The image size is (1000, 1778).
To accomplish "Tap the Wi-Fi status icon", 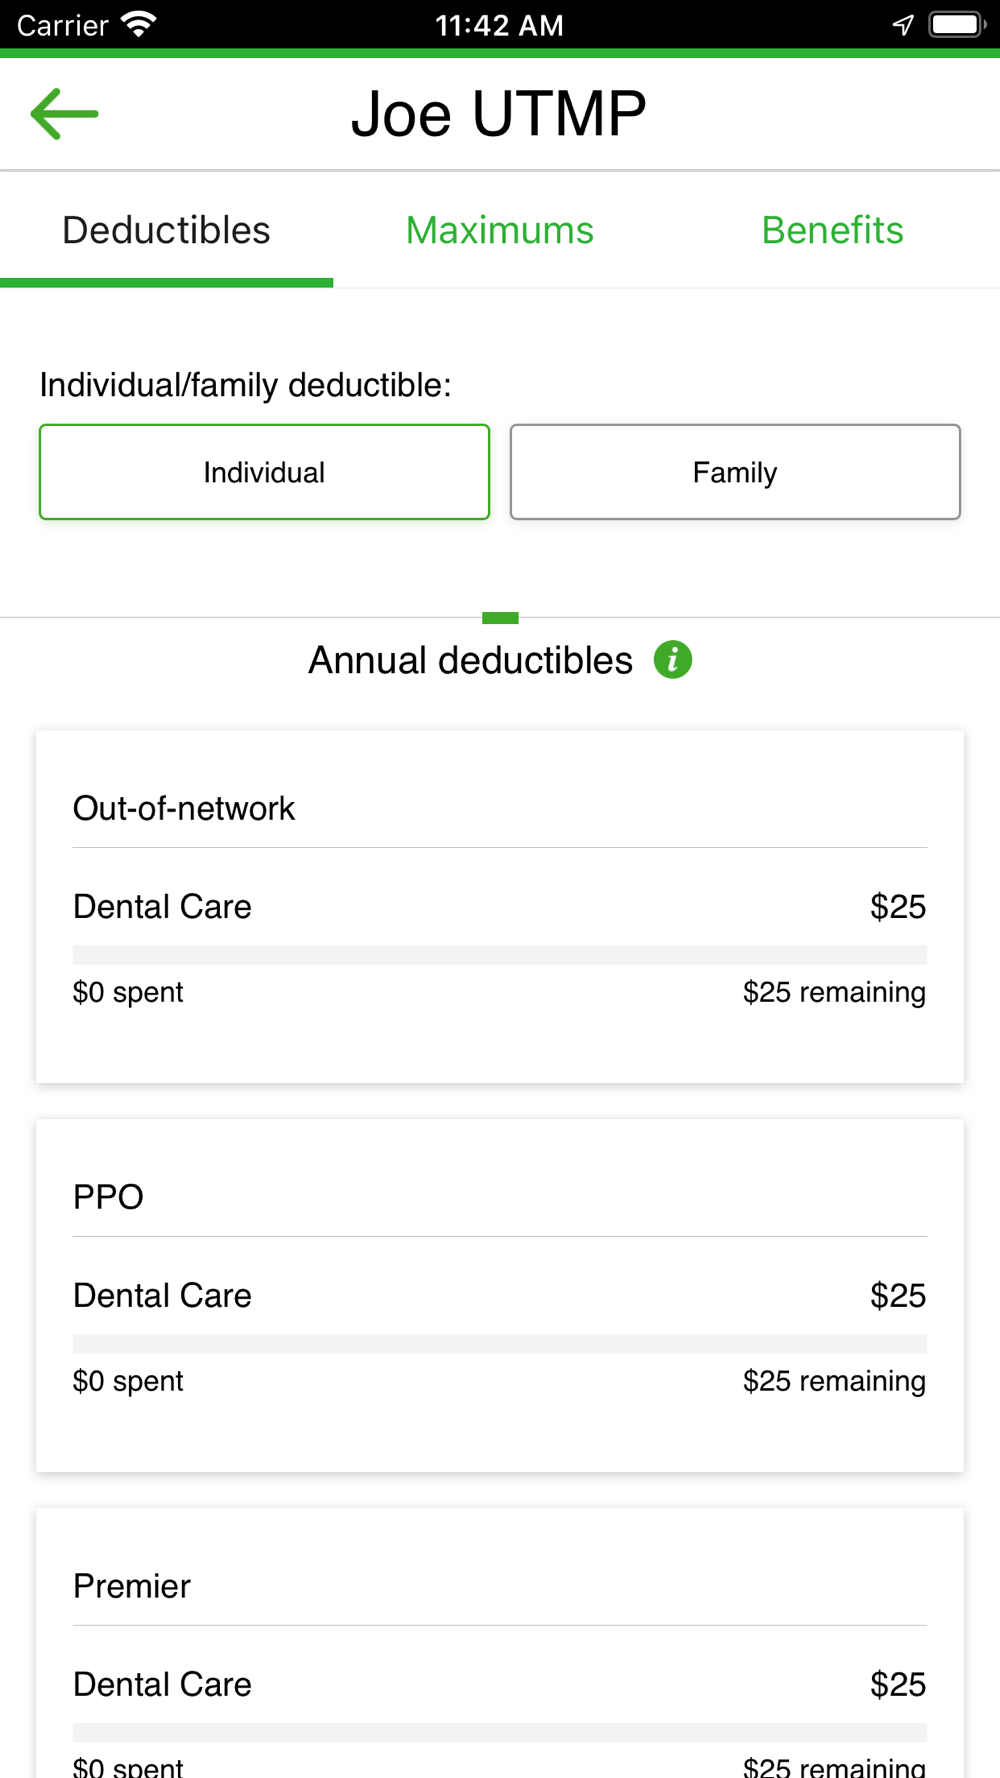I will 138,24.
